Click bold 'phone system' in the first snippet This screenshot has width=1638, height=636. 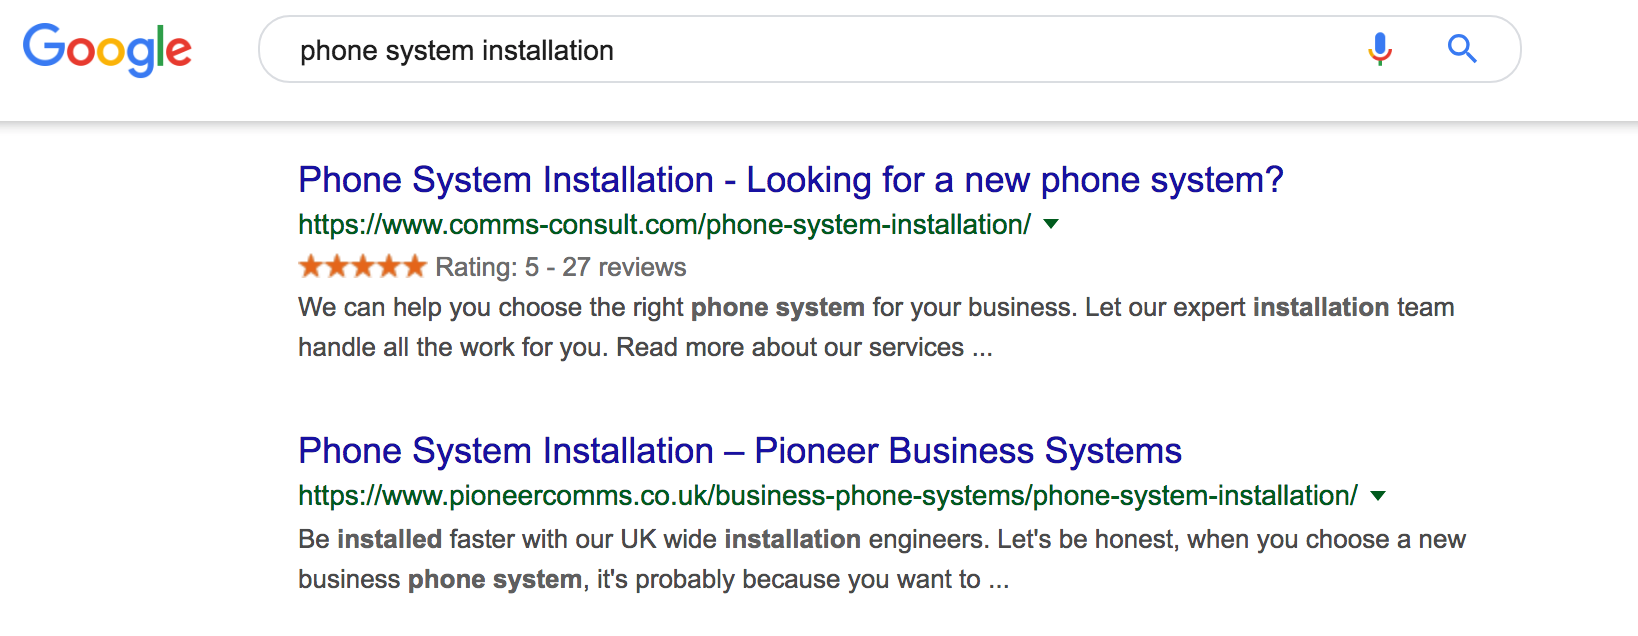click(x=778, y=307)
